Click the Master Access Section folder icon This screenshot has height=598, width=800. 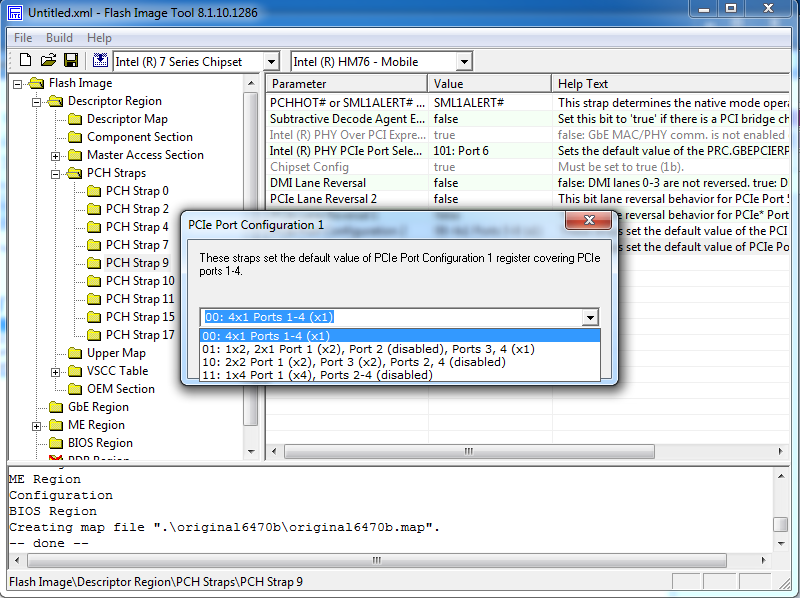point(75,155)
